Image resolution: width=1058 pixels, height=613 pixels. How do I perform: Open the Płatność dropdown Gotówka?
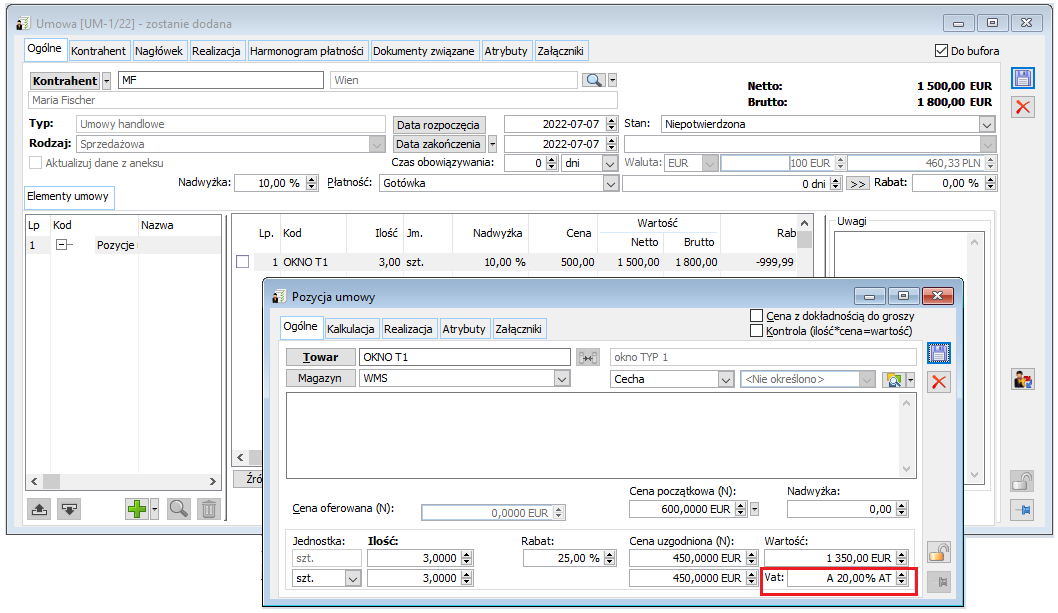[x=610, y=183]
